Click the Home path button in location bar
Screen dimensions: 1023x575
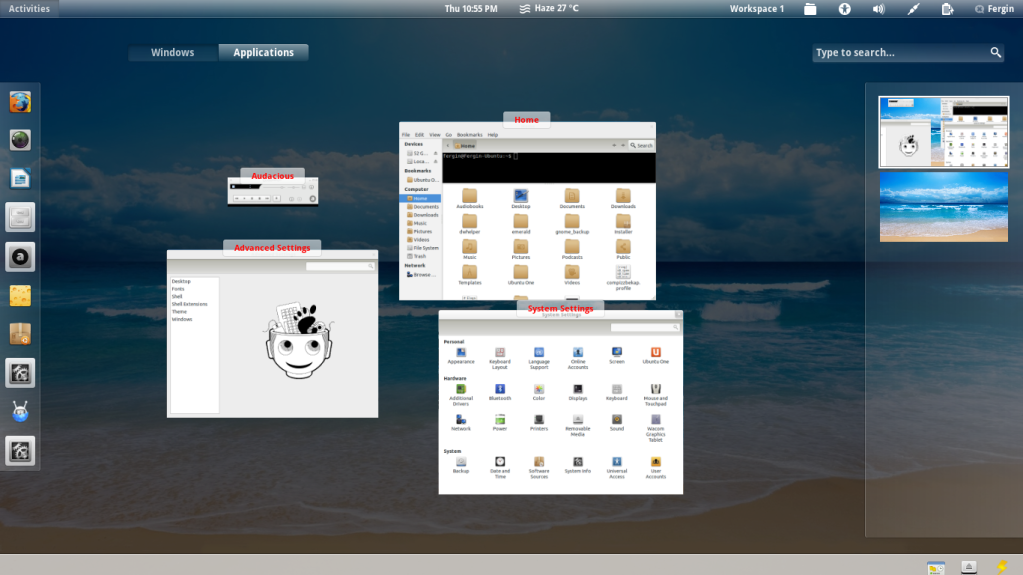point(465,146)
